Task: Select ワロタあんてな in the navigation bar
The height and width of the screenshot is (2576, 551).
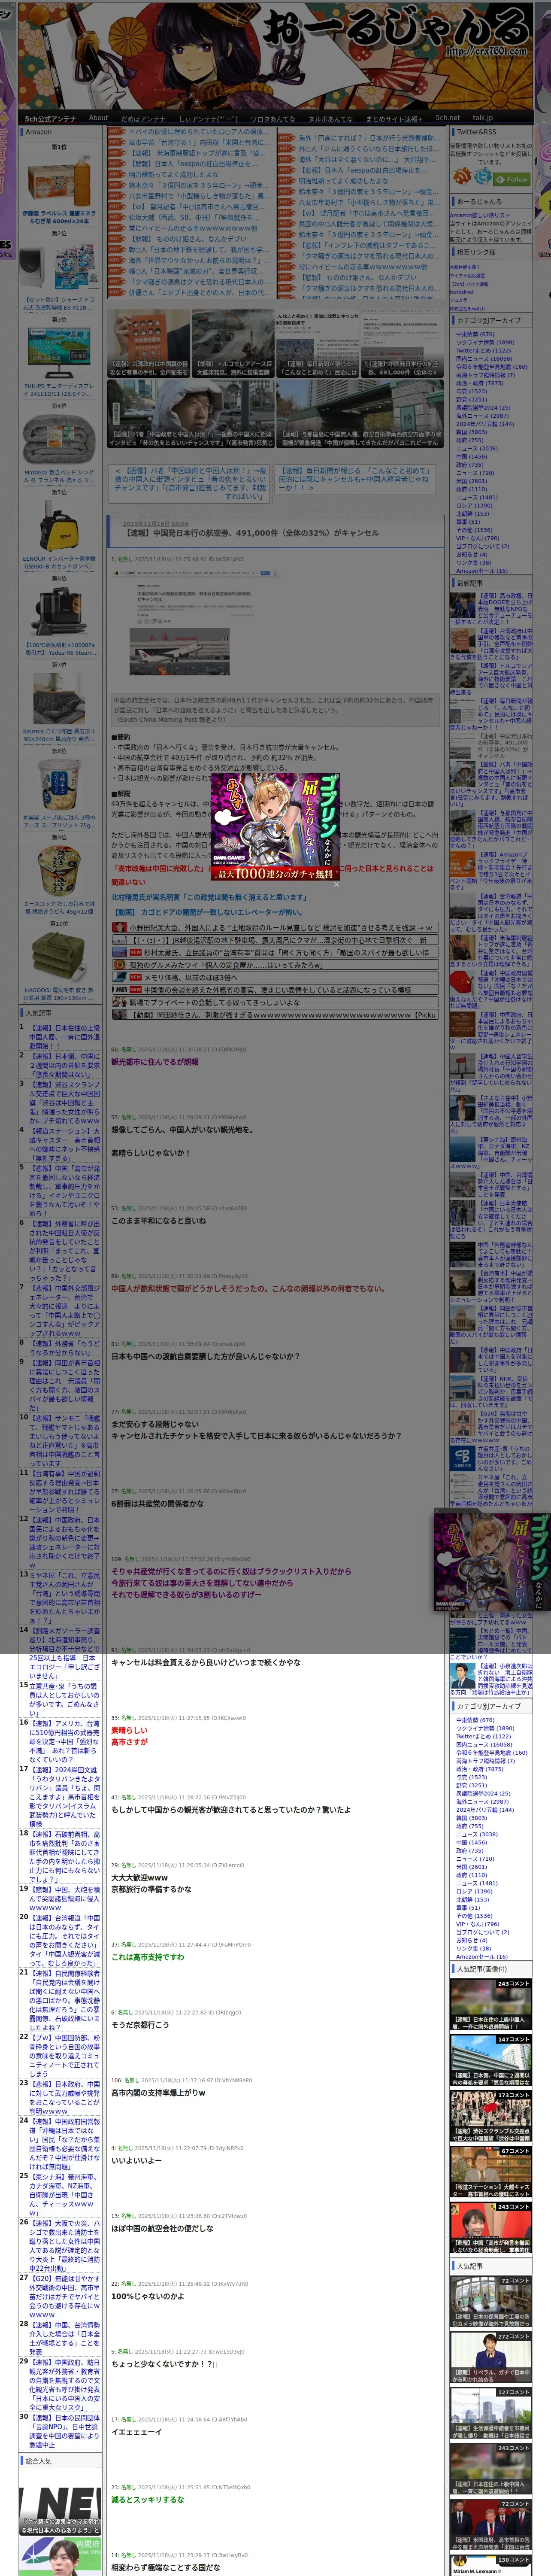Action: point(273,118)
